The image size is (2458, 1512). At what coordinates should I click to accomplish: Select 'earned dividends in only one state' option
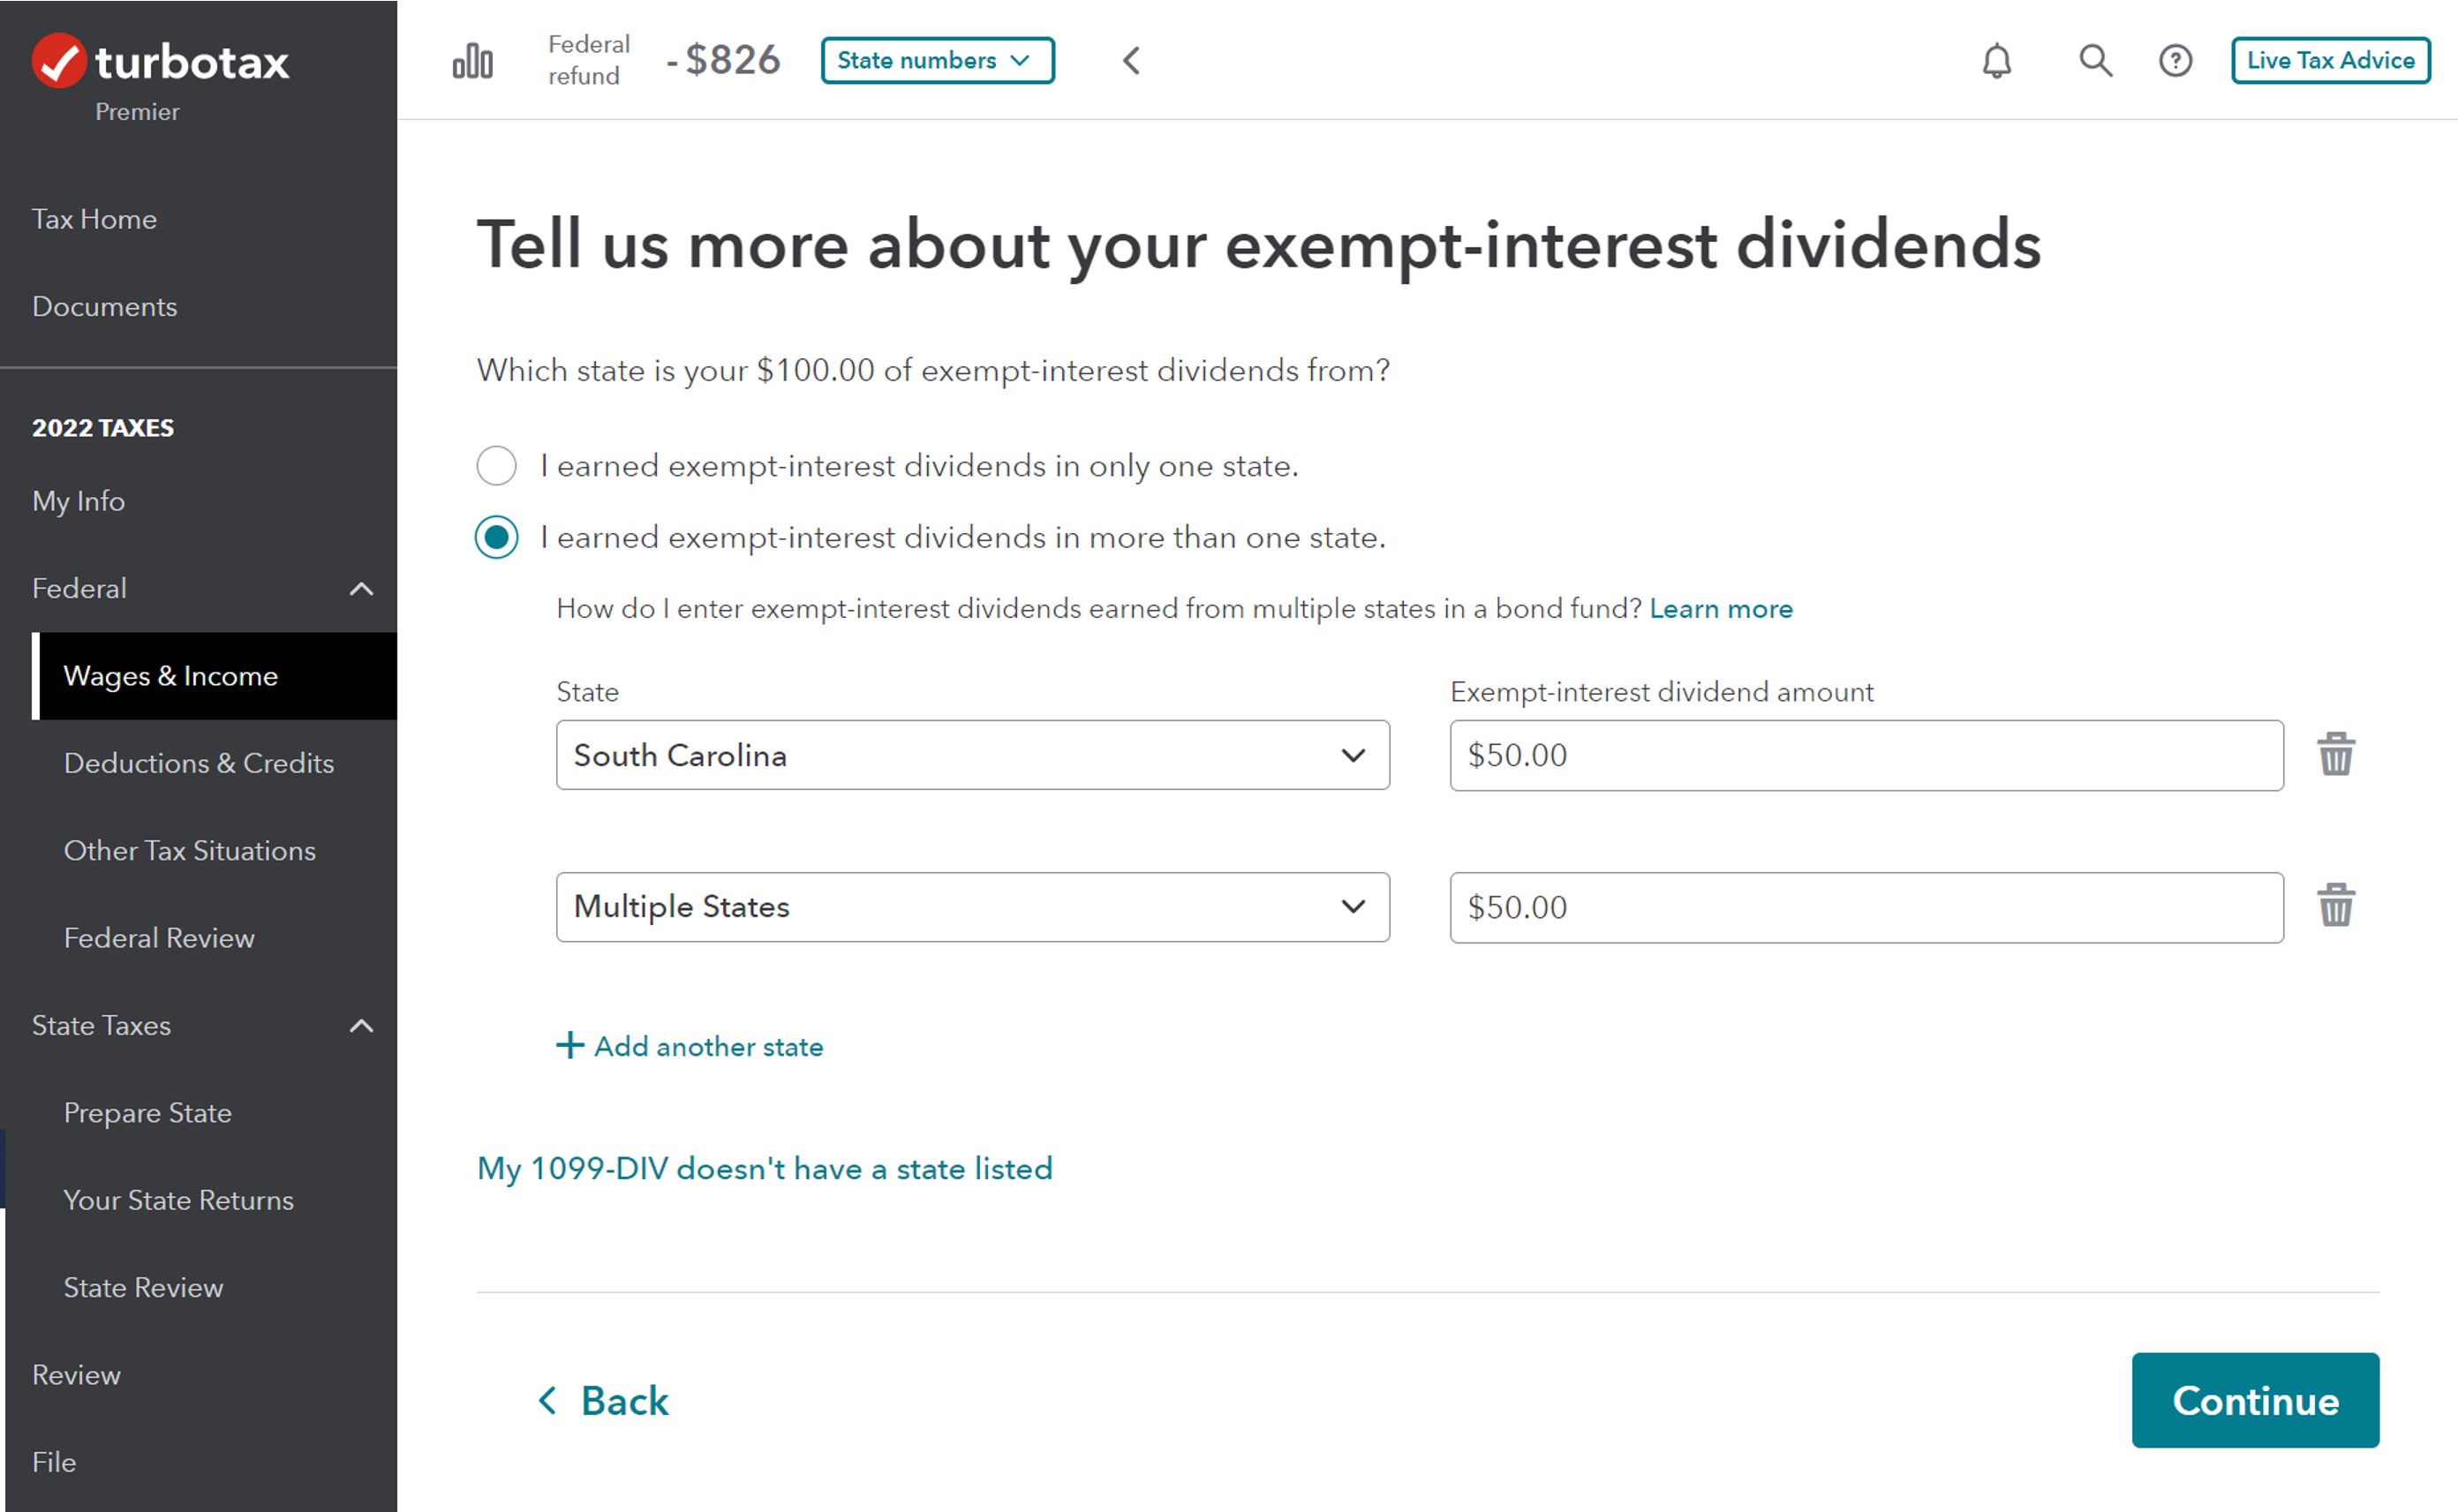click(x=497, y=466)
